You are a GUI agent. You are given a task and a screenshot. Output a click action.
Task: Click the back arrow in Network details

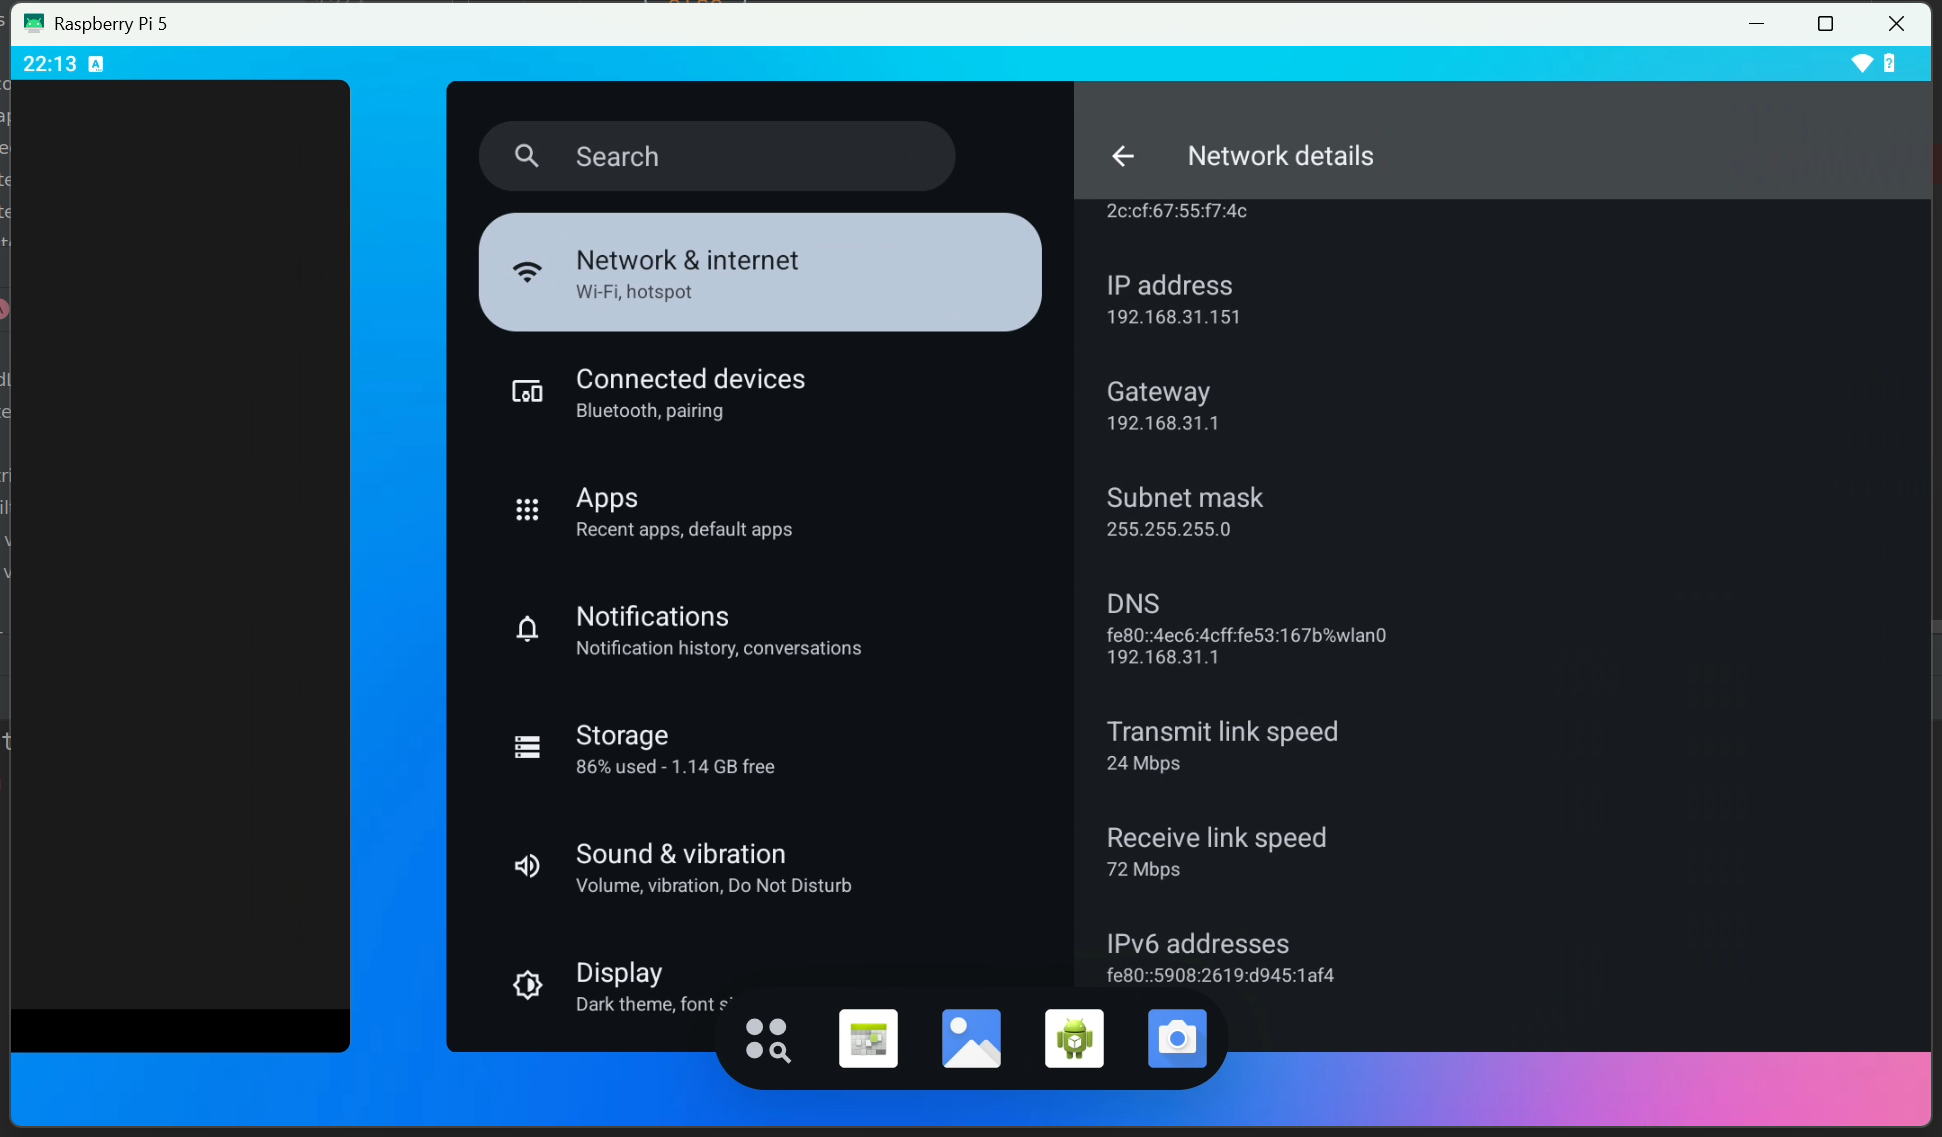pos(1123,156)
